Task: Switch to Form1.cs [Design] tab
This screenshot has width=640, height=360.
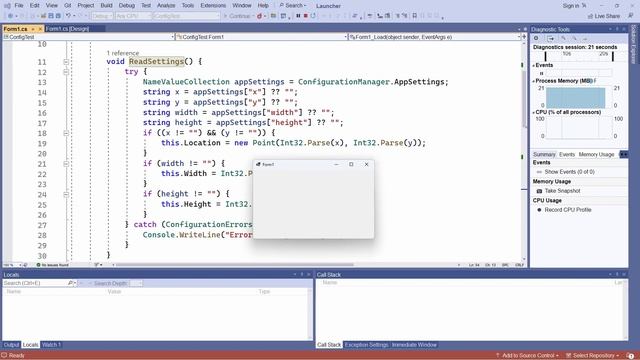Action: [67, 29]
